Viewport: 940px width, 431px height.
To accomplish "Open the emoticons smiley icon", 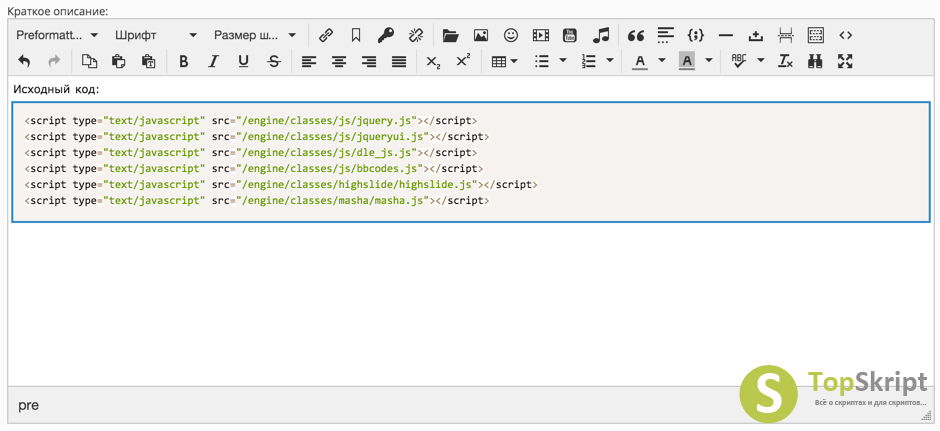I will 510,35.
